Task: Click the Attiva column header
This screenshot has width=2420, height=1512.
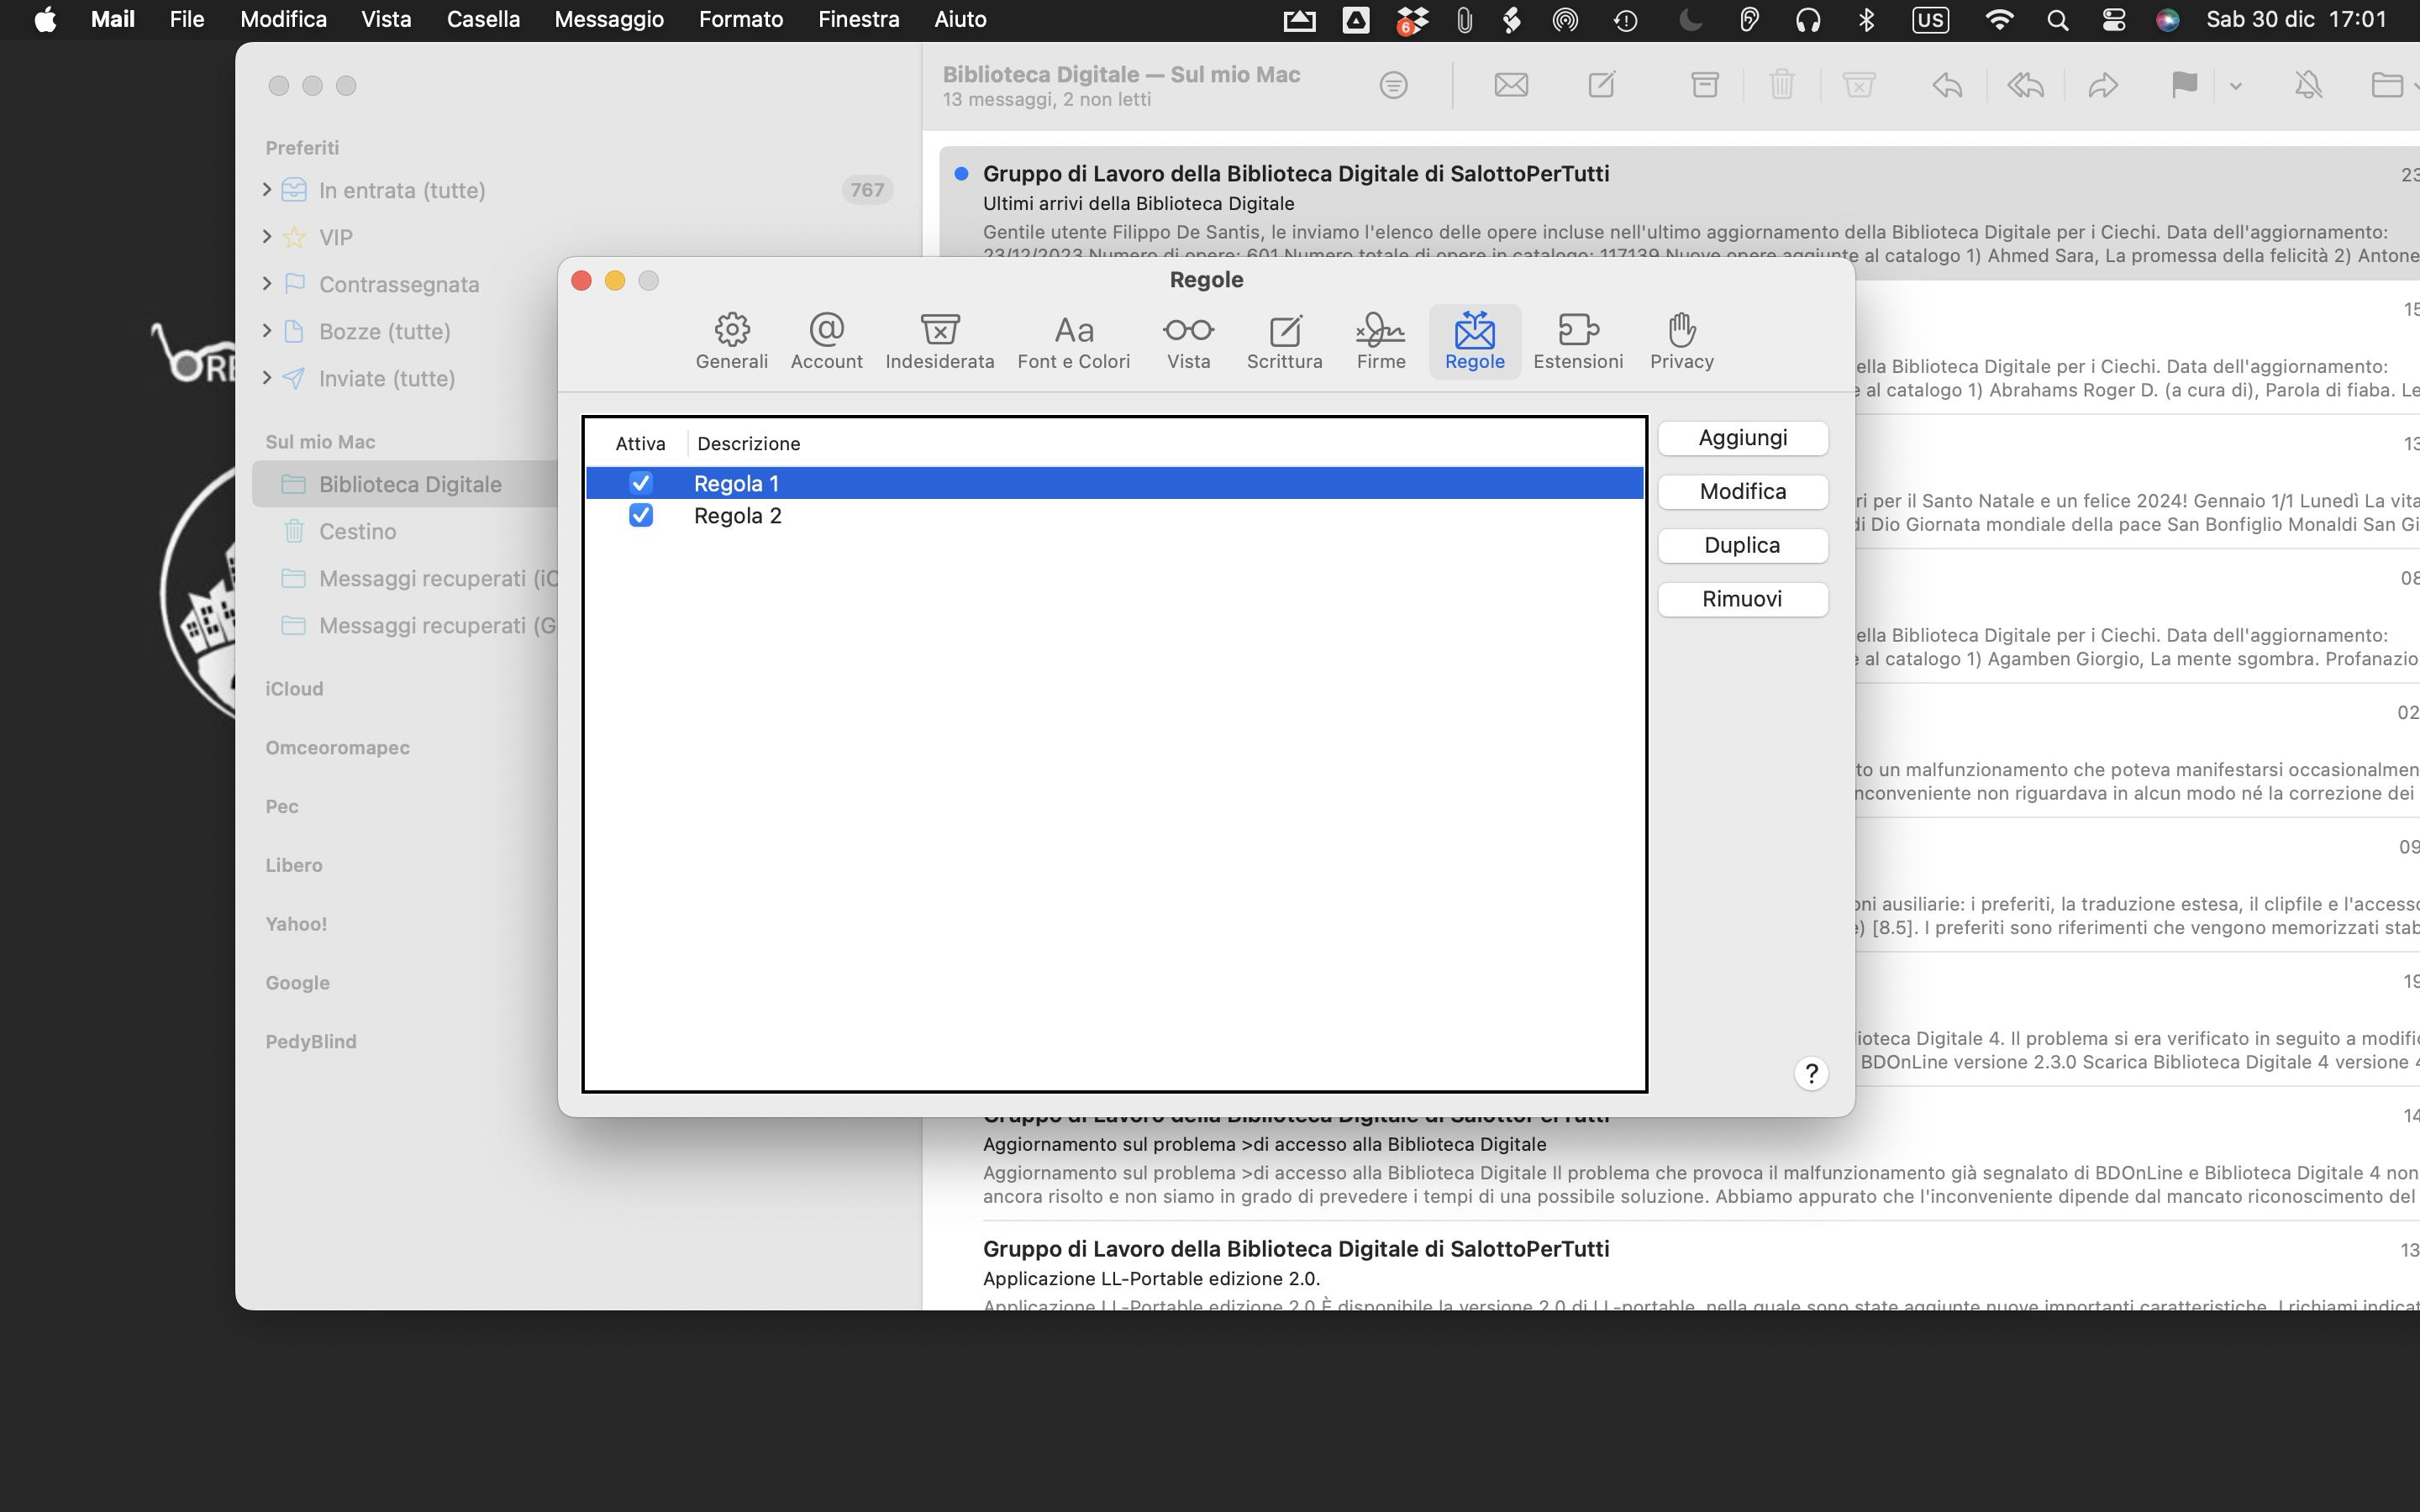Action: [640, 443]
